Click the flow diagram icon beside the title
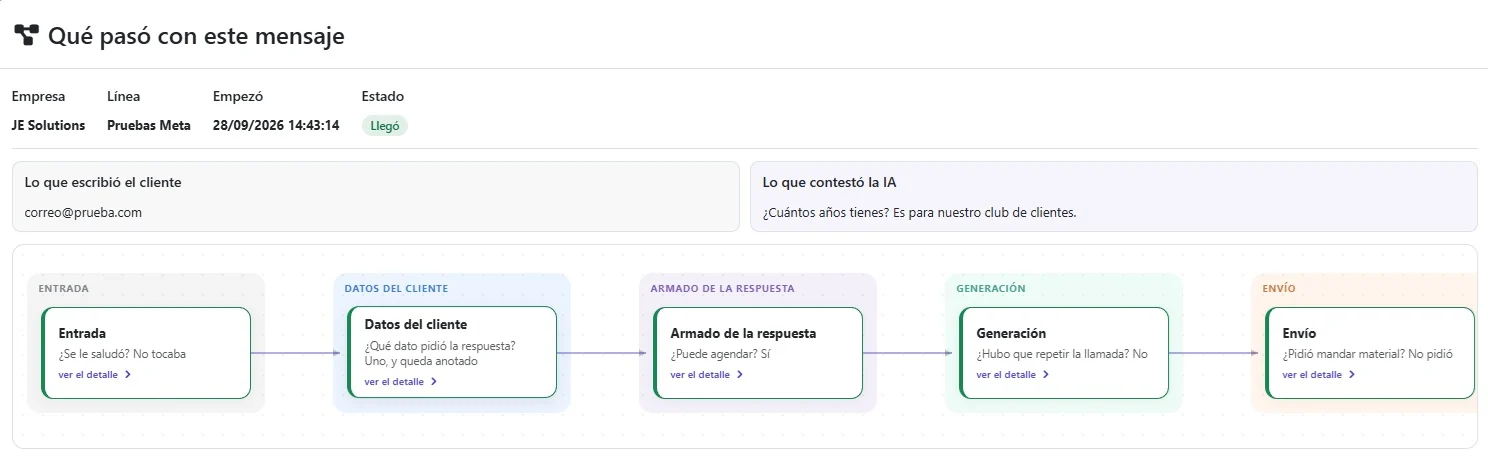1488x465 pixels. 26,36
